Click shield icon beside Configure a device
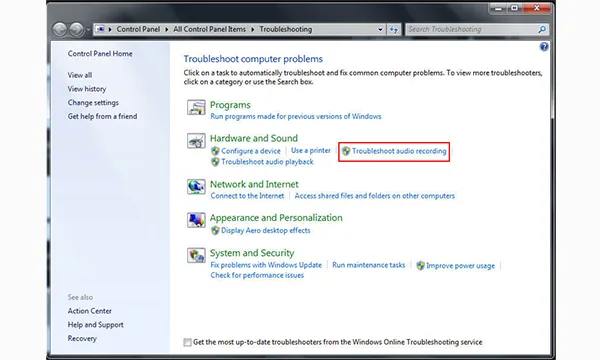Screen dimensions: 600x360 tap(215, 151)
